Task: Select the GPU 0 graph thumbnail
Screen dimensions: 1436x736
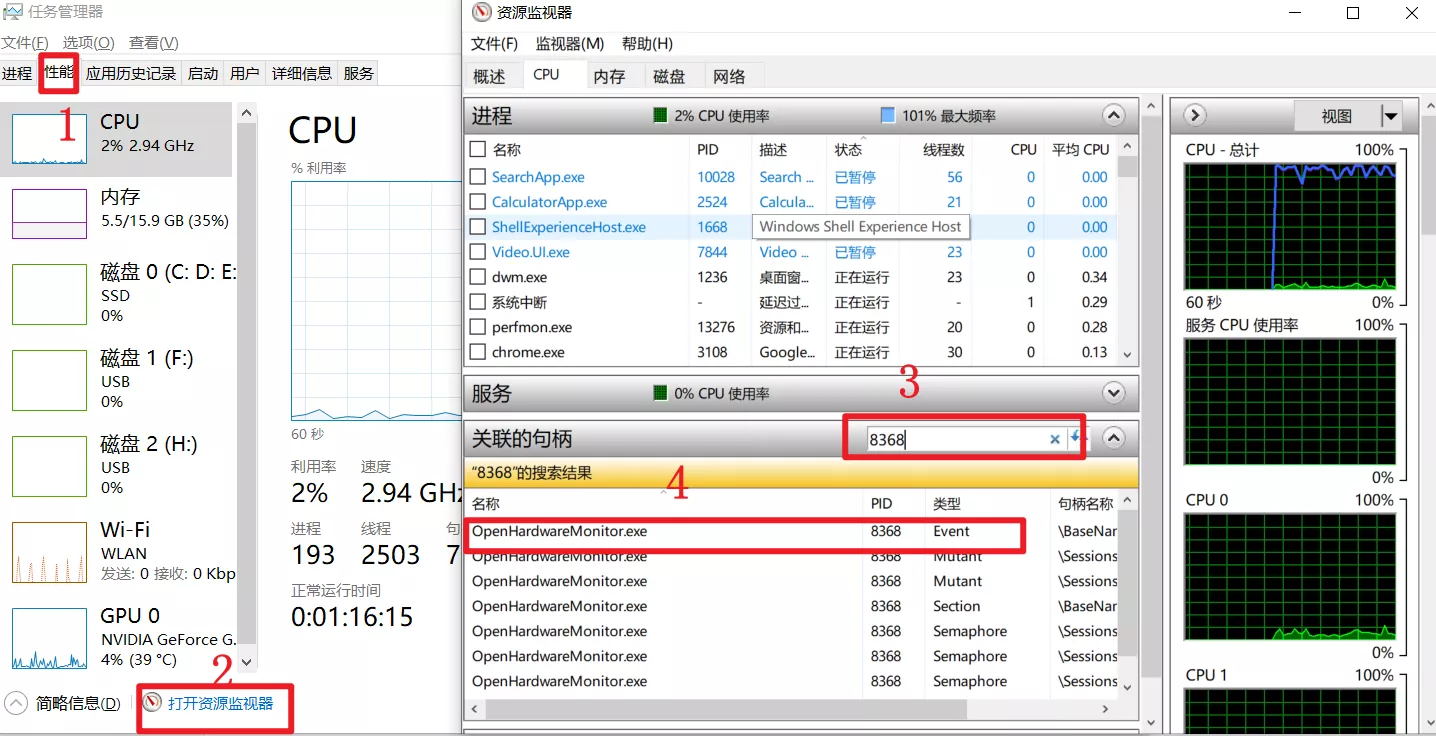Action: coord(49,638)
